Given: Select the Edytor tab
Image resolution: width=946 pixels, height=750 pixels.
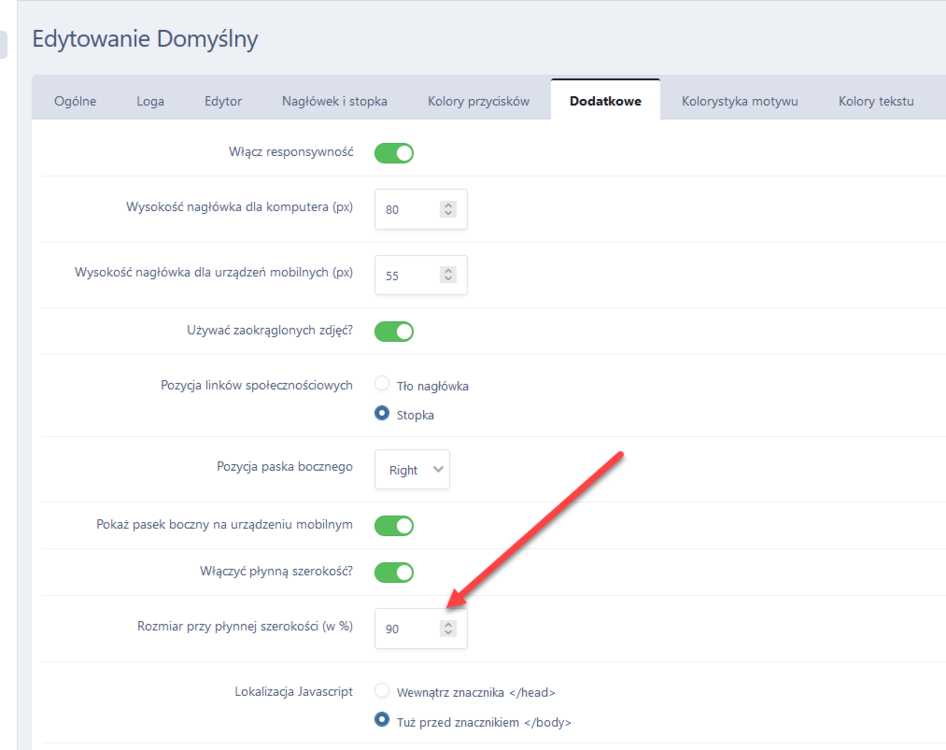Looking at the screenshot, I should coord(223,101).
